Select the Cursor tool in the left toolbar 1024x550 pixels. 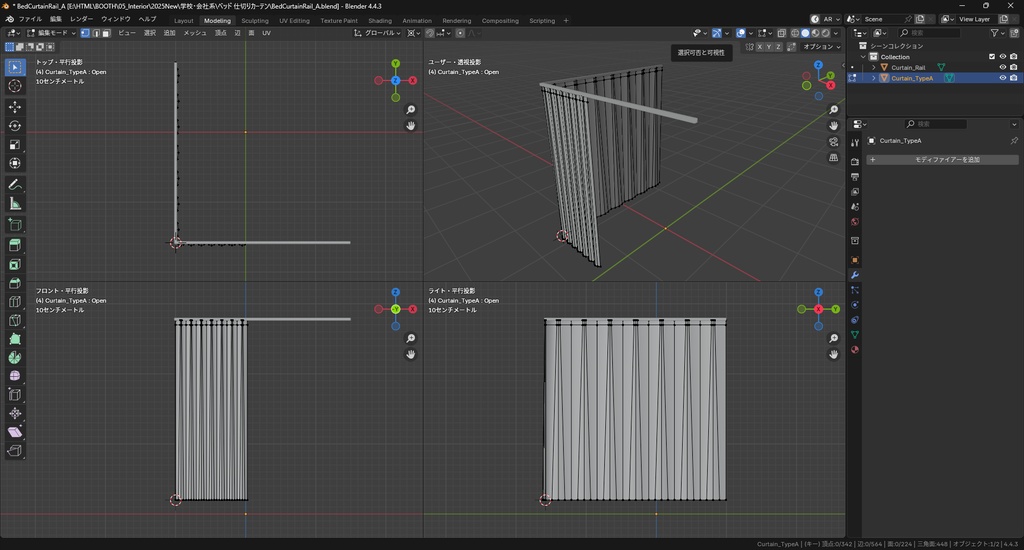tap(15, 86)
